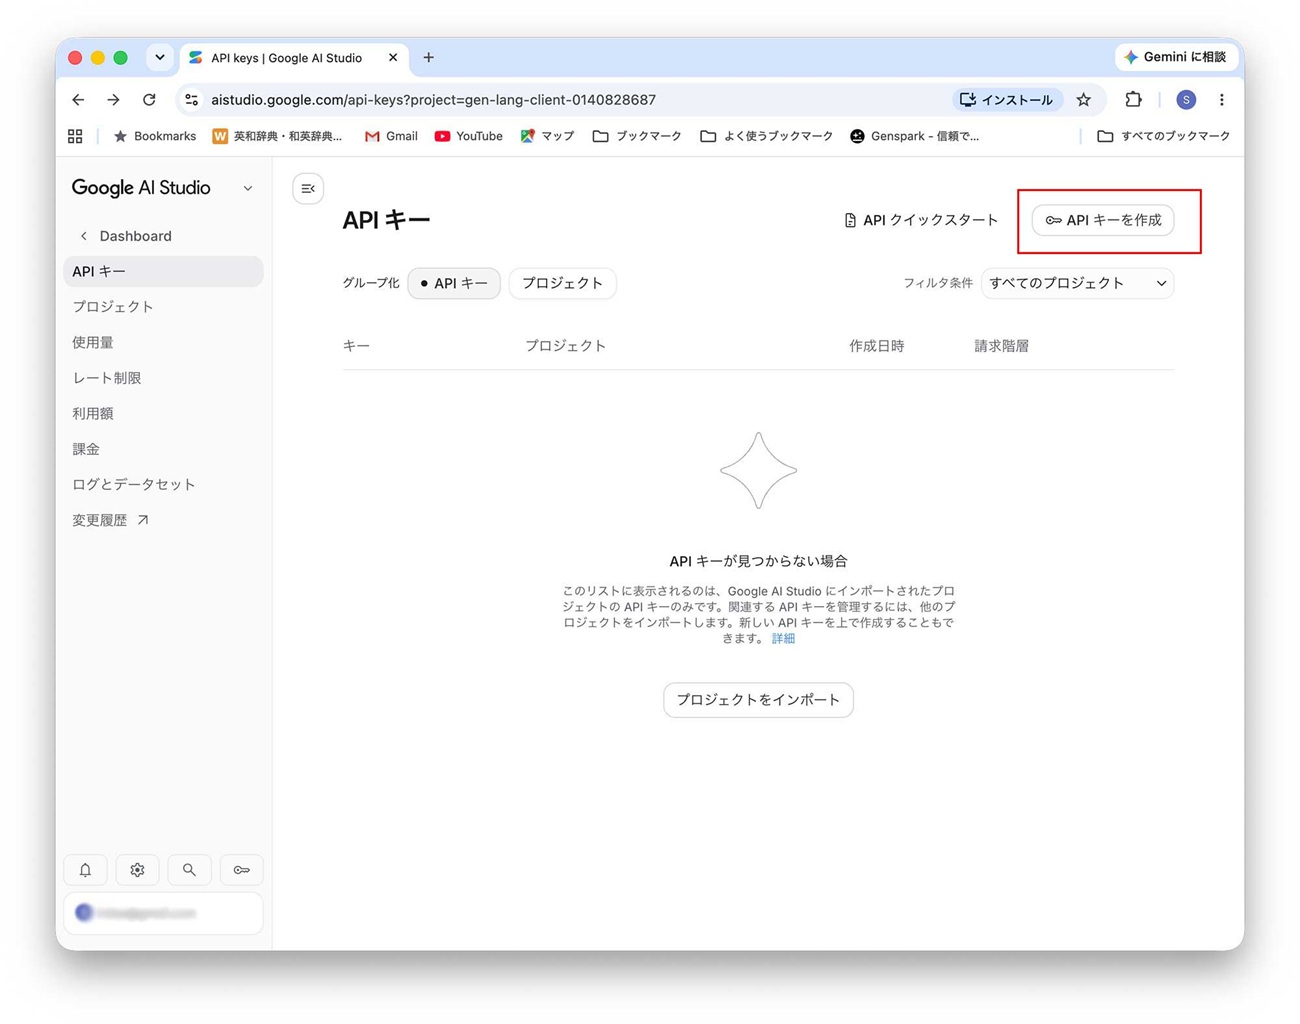Screen dimensions: 1300x1024
Task: Click the key icon in sidebar bottom
Action: point(241,870)
